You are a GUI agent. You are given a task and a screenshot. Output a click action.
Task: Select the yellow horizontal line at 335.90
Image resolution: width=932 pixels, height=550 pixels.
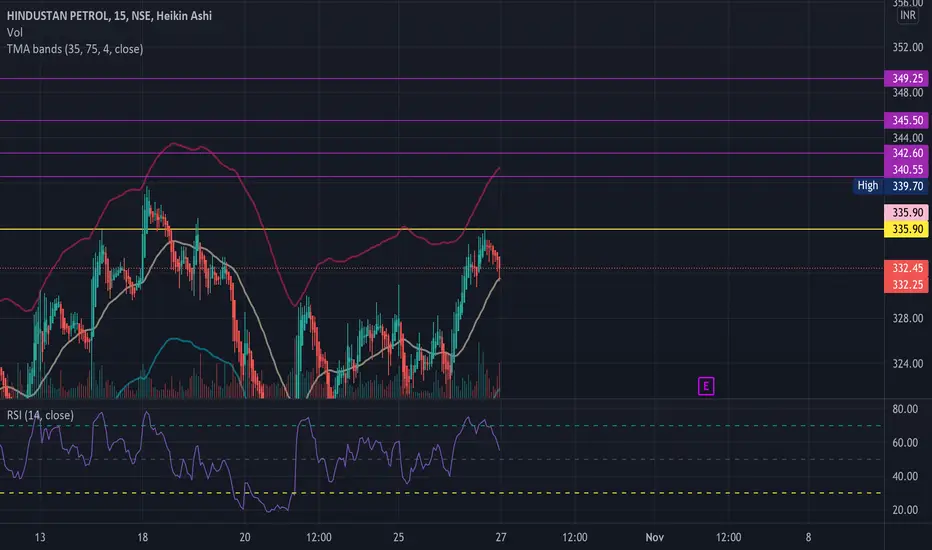click(442, 229)
